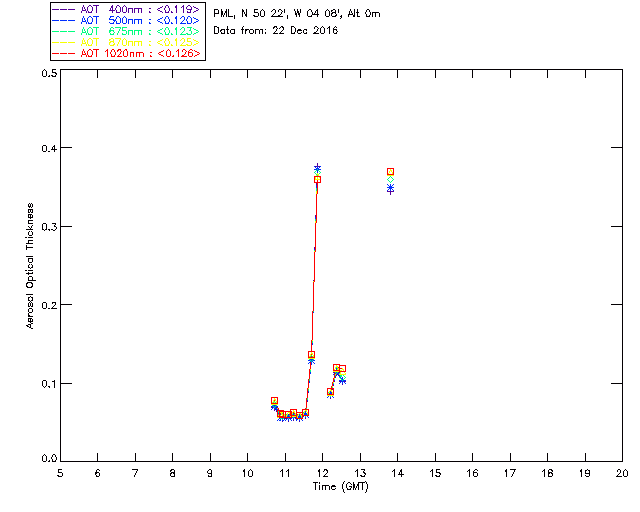Click the steep red line rising toward 0.36
Screen dimensions: 640x512
[314, 269]
